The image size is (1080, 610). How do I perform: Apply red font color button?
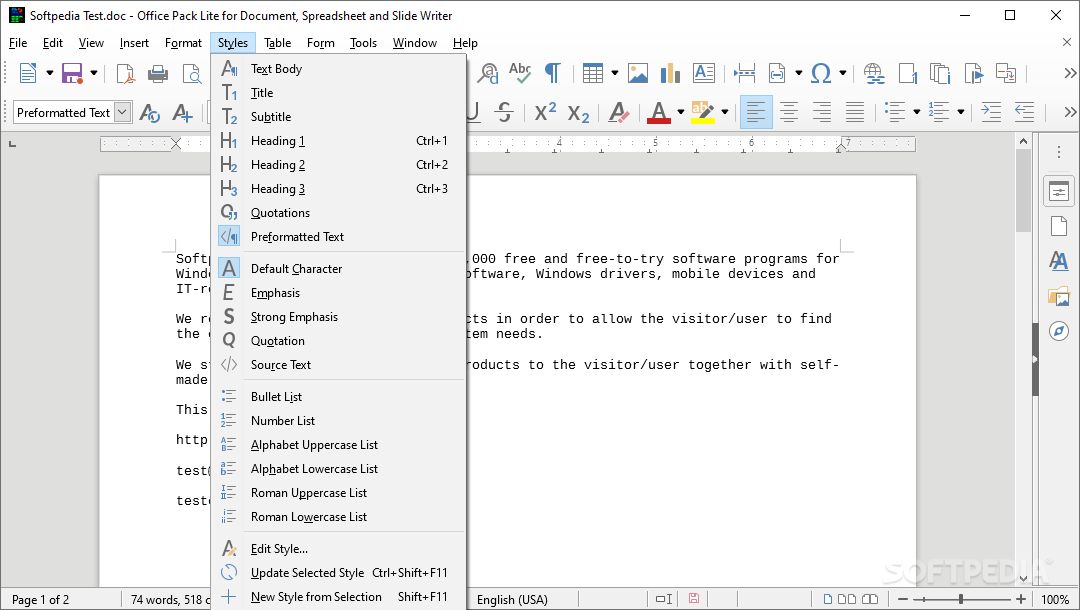pos(659,112)
